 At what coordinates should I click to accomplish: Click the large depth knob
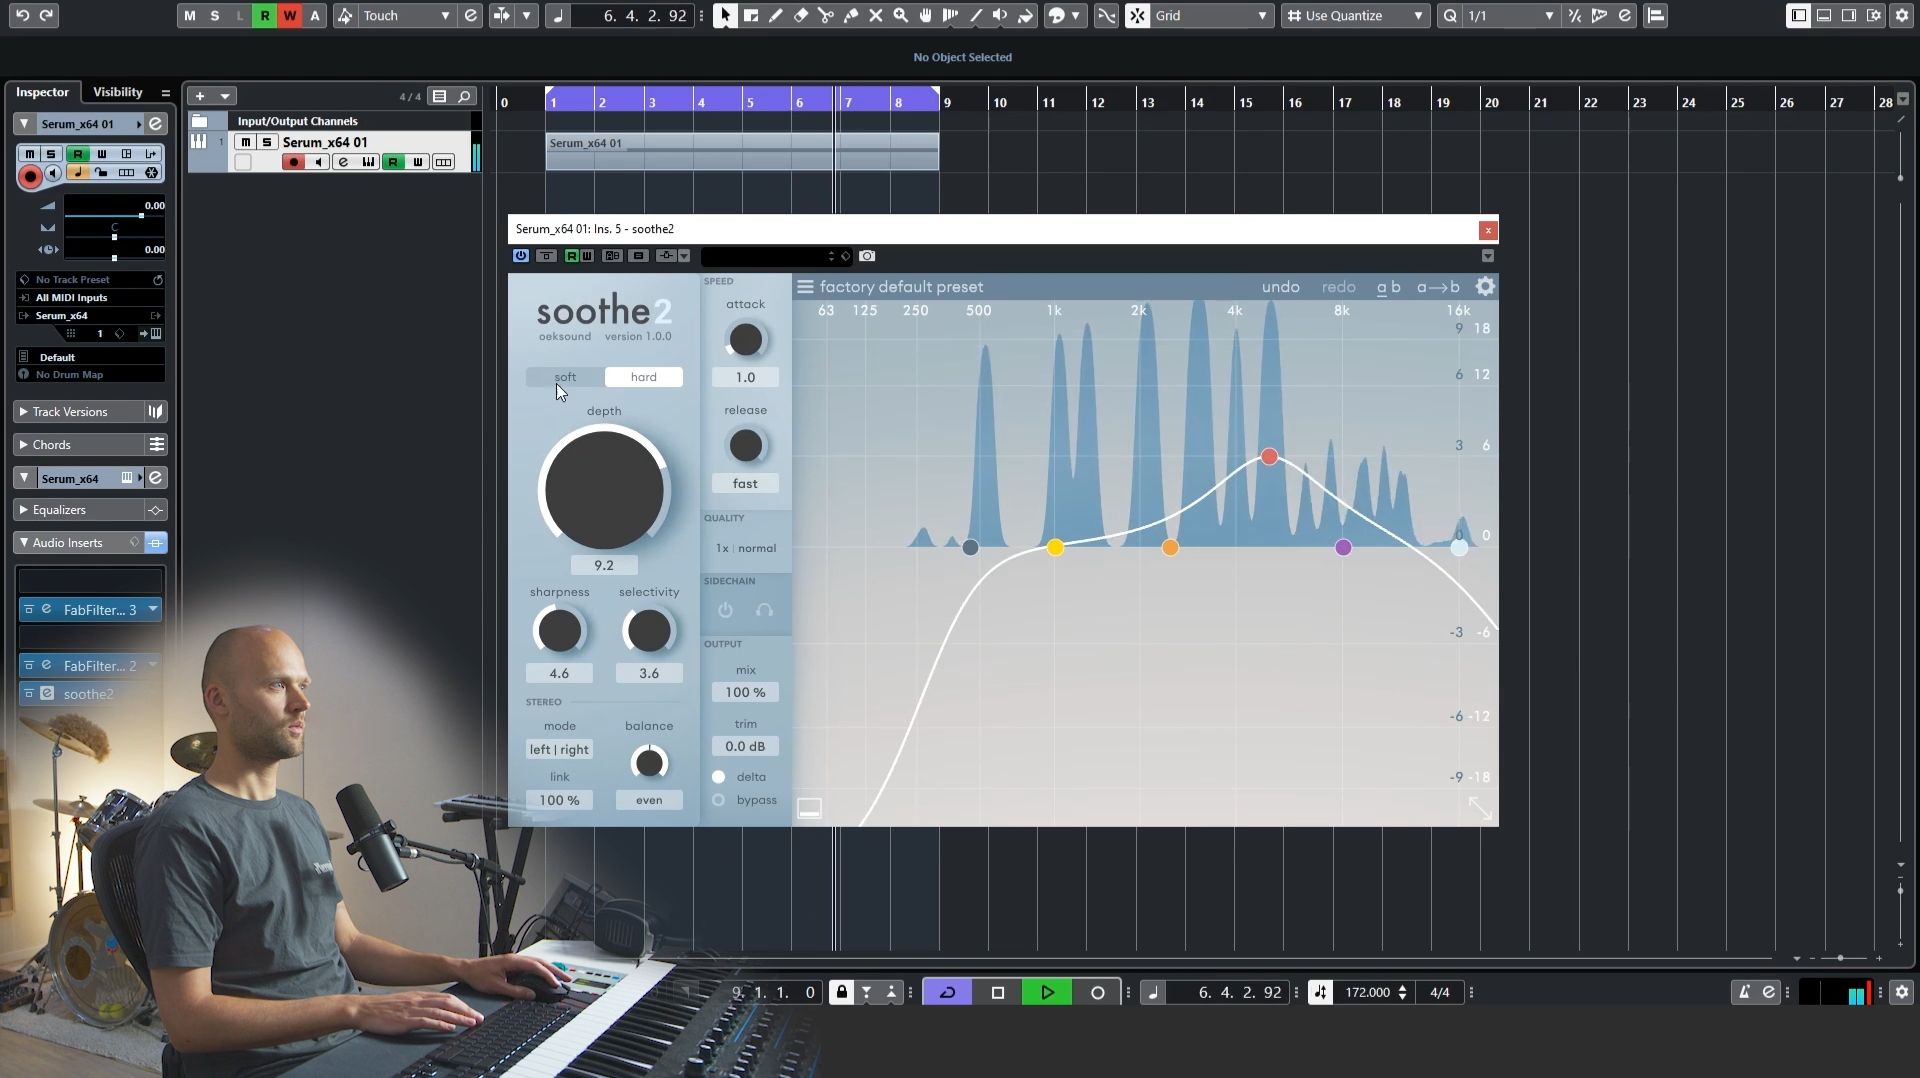pyautogui.click(x=604, y=490)
